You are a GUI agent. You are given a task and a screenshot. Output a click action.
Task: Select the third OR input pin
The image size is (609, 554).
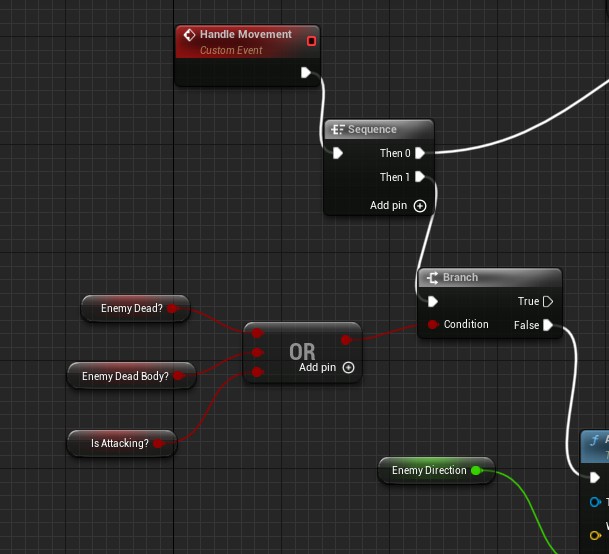[x=257, y=372]
